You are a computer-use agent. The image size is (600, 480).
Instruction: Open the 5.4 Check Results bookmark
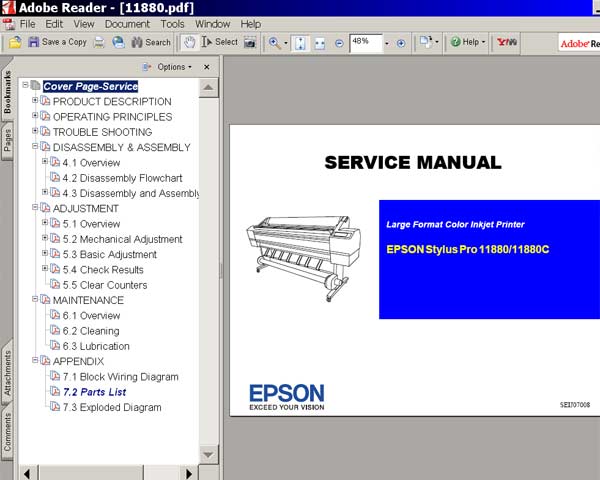pos(103,270)
